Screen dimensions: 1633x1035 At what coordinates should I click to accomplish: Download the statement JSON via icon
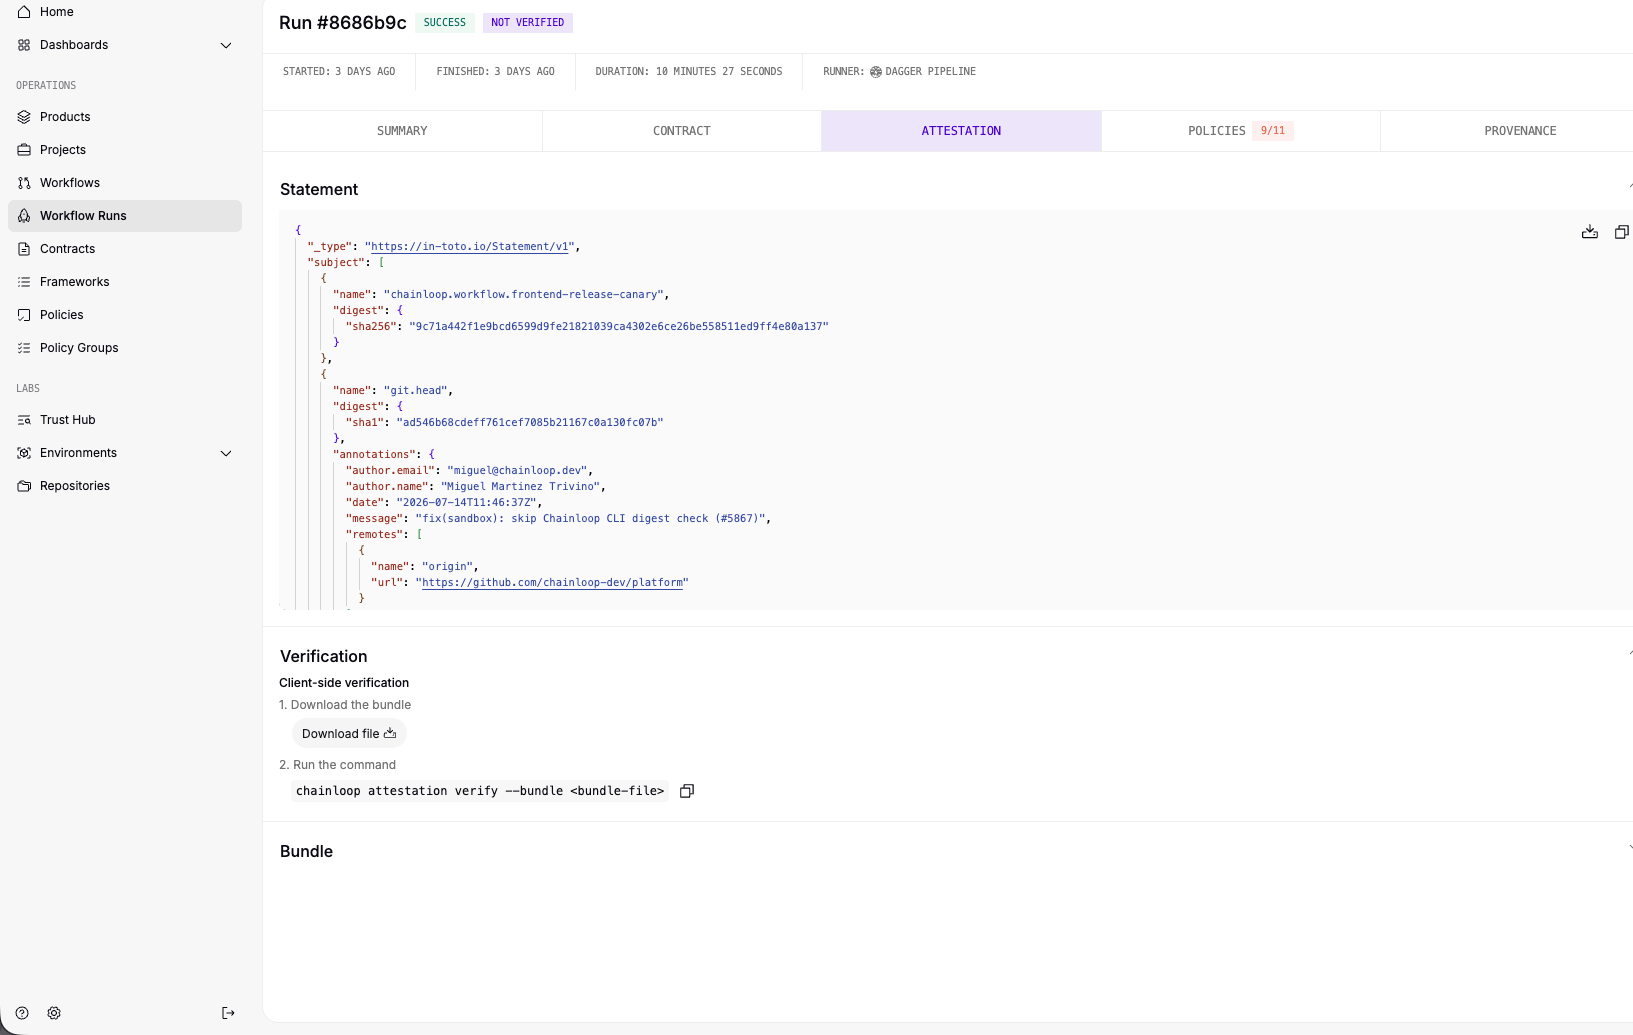(x=1590, y=232)
